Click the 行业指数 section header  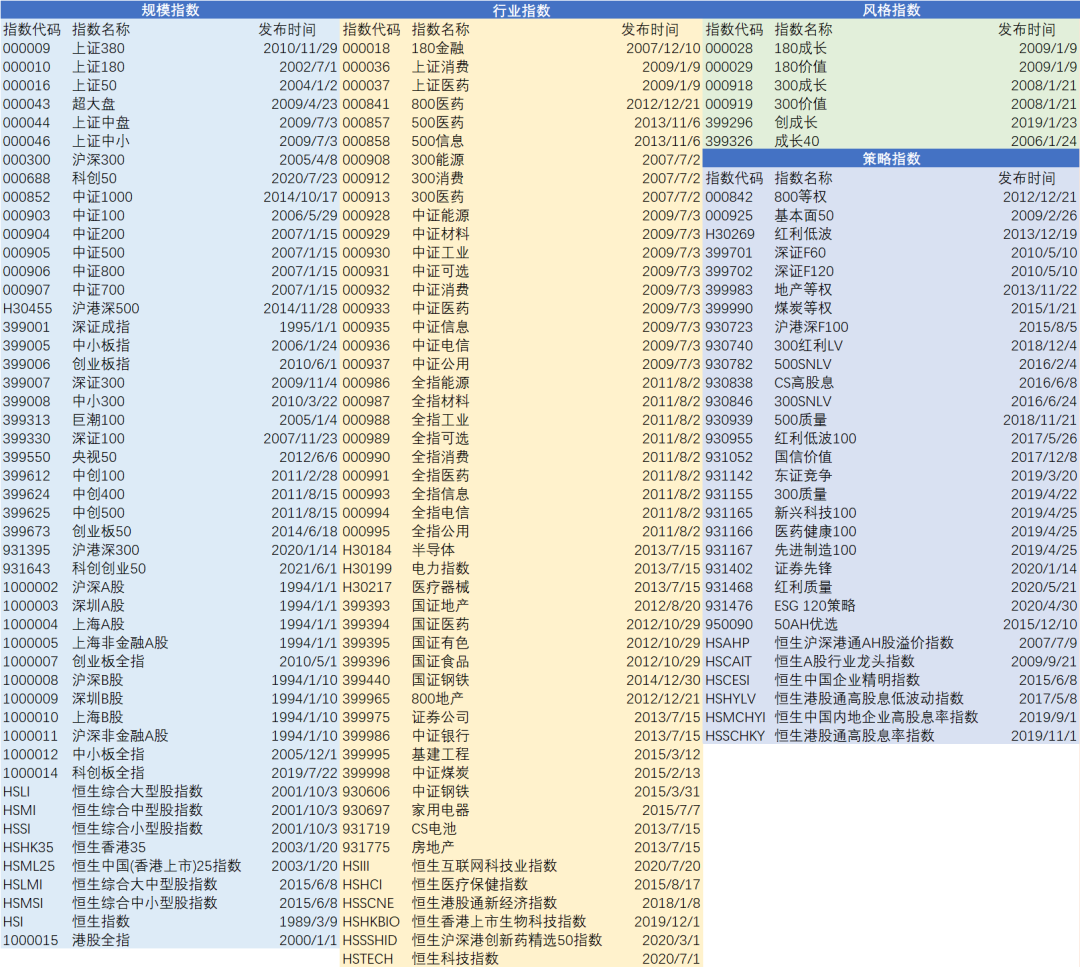(521, 10)
